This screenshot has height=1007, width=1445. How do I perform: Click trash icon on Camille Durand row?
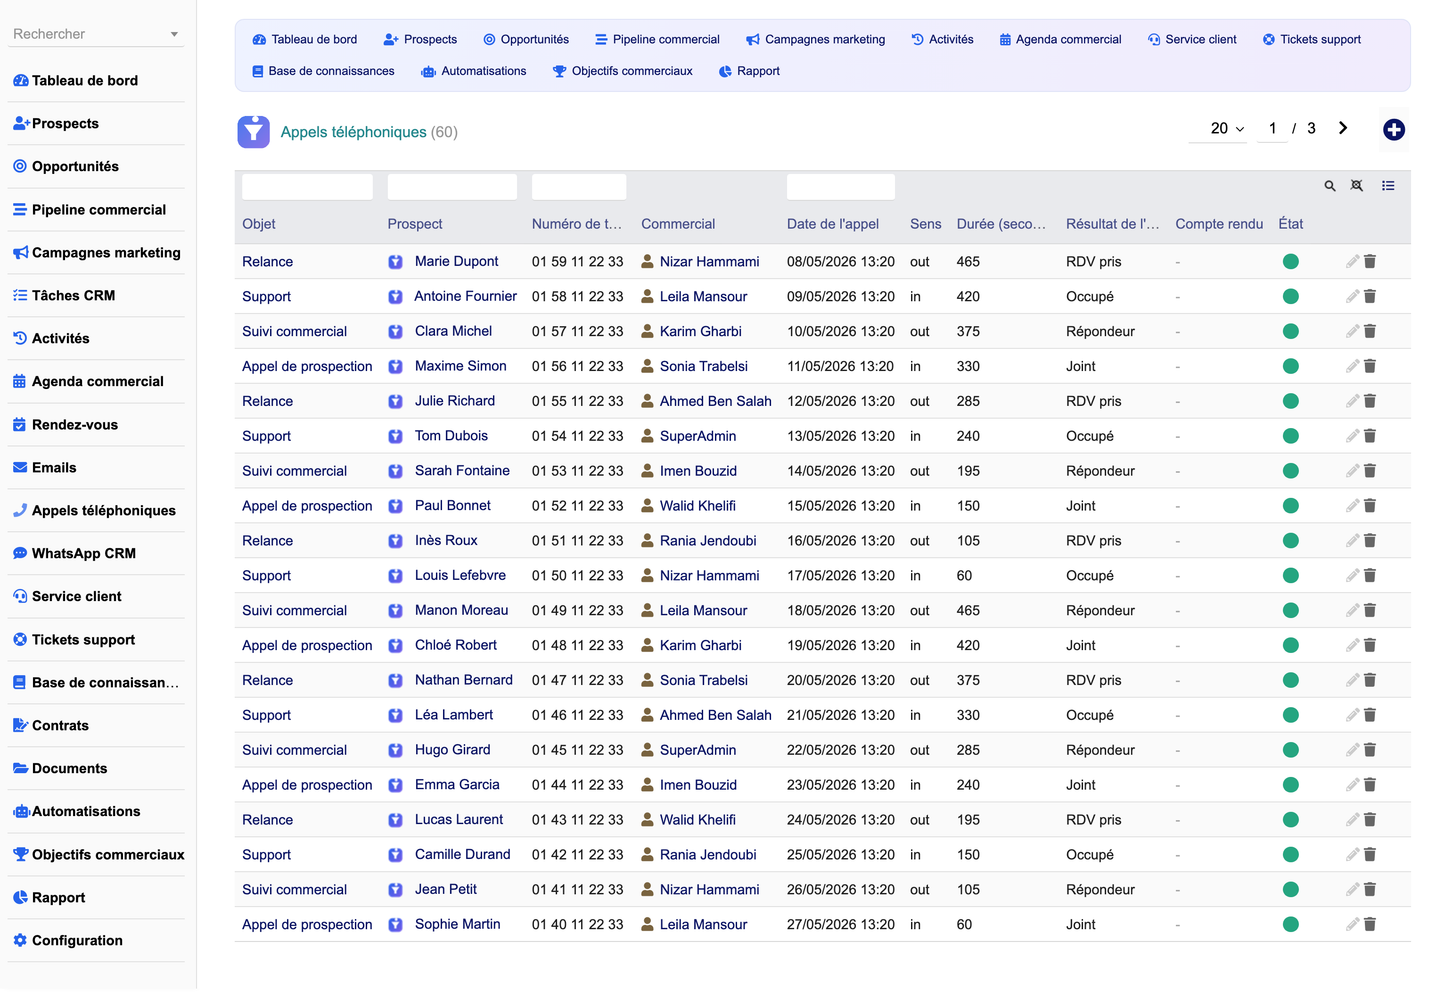pos(1370,855)
